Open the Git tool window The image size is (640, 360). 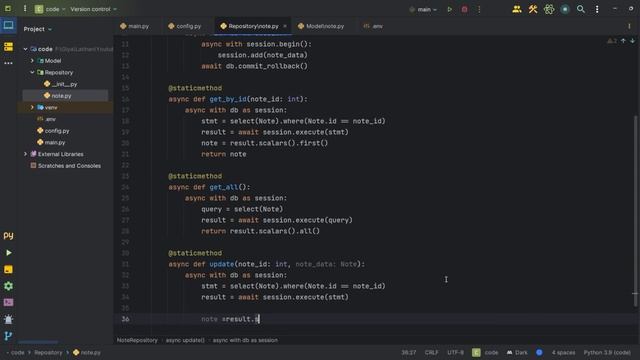[x=8, y=336]
